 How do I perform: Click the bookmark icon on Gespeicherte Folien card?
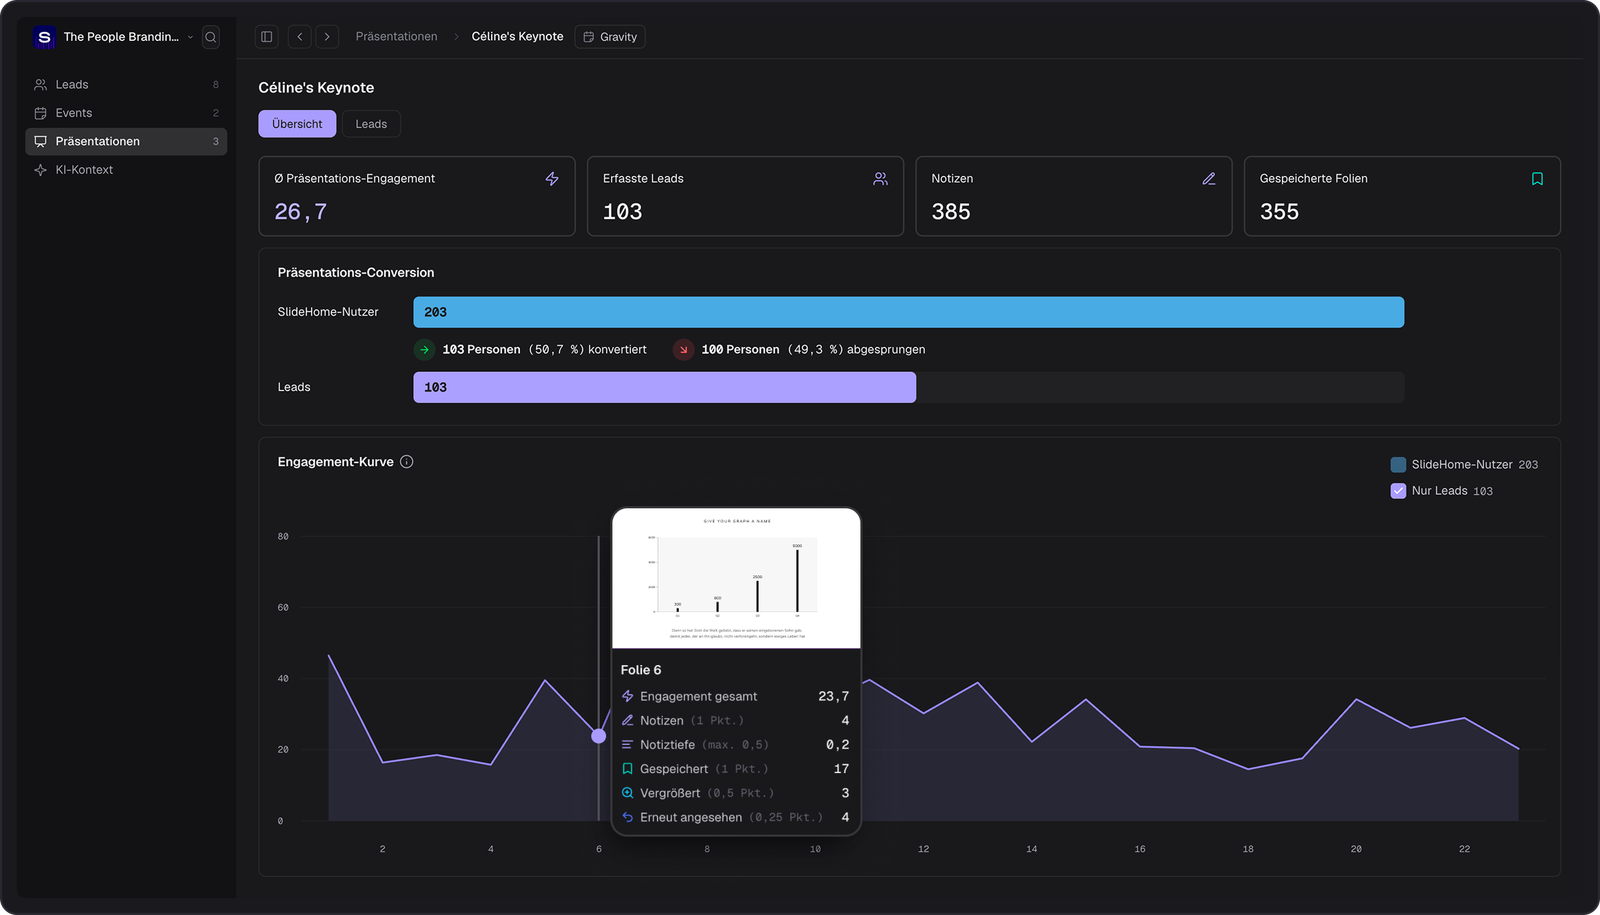coord(1537,179)
